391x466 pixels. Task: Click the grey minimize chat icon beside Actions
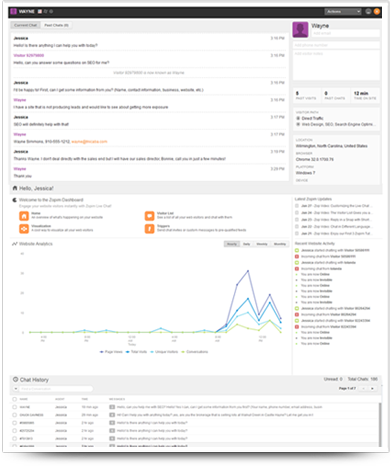368,11
